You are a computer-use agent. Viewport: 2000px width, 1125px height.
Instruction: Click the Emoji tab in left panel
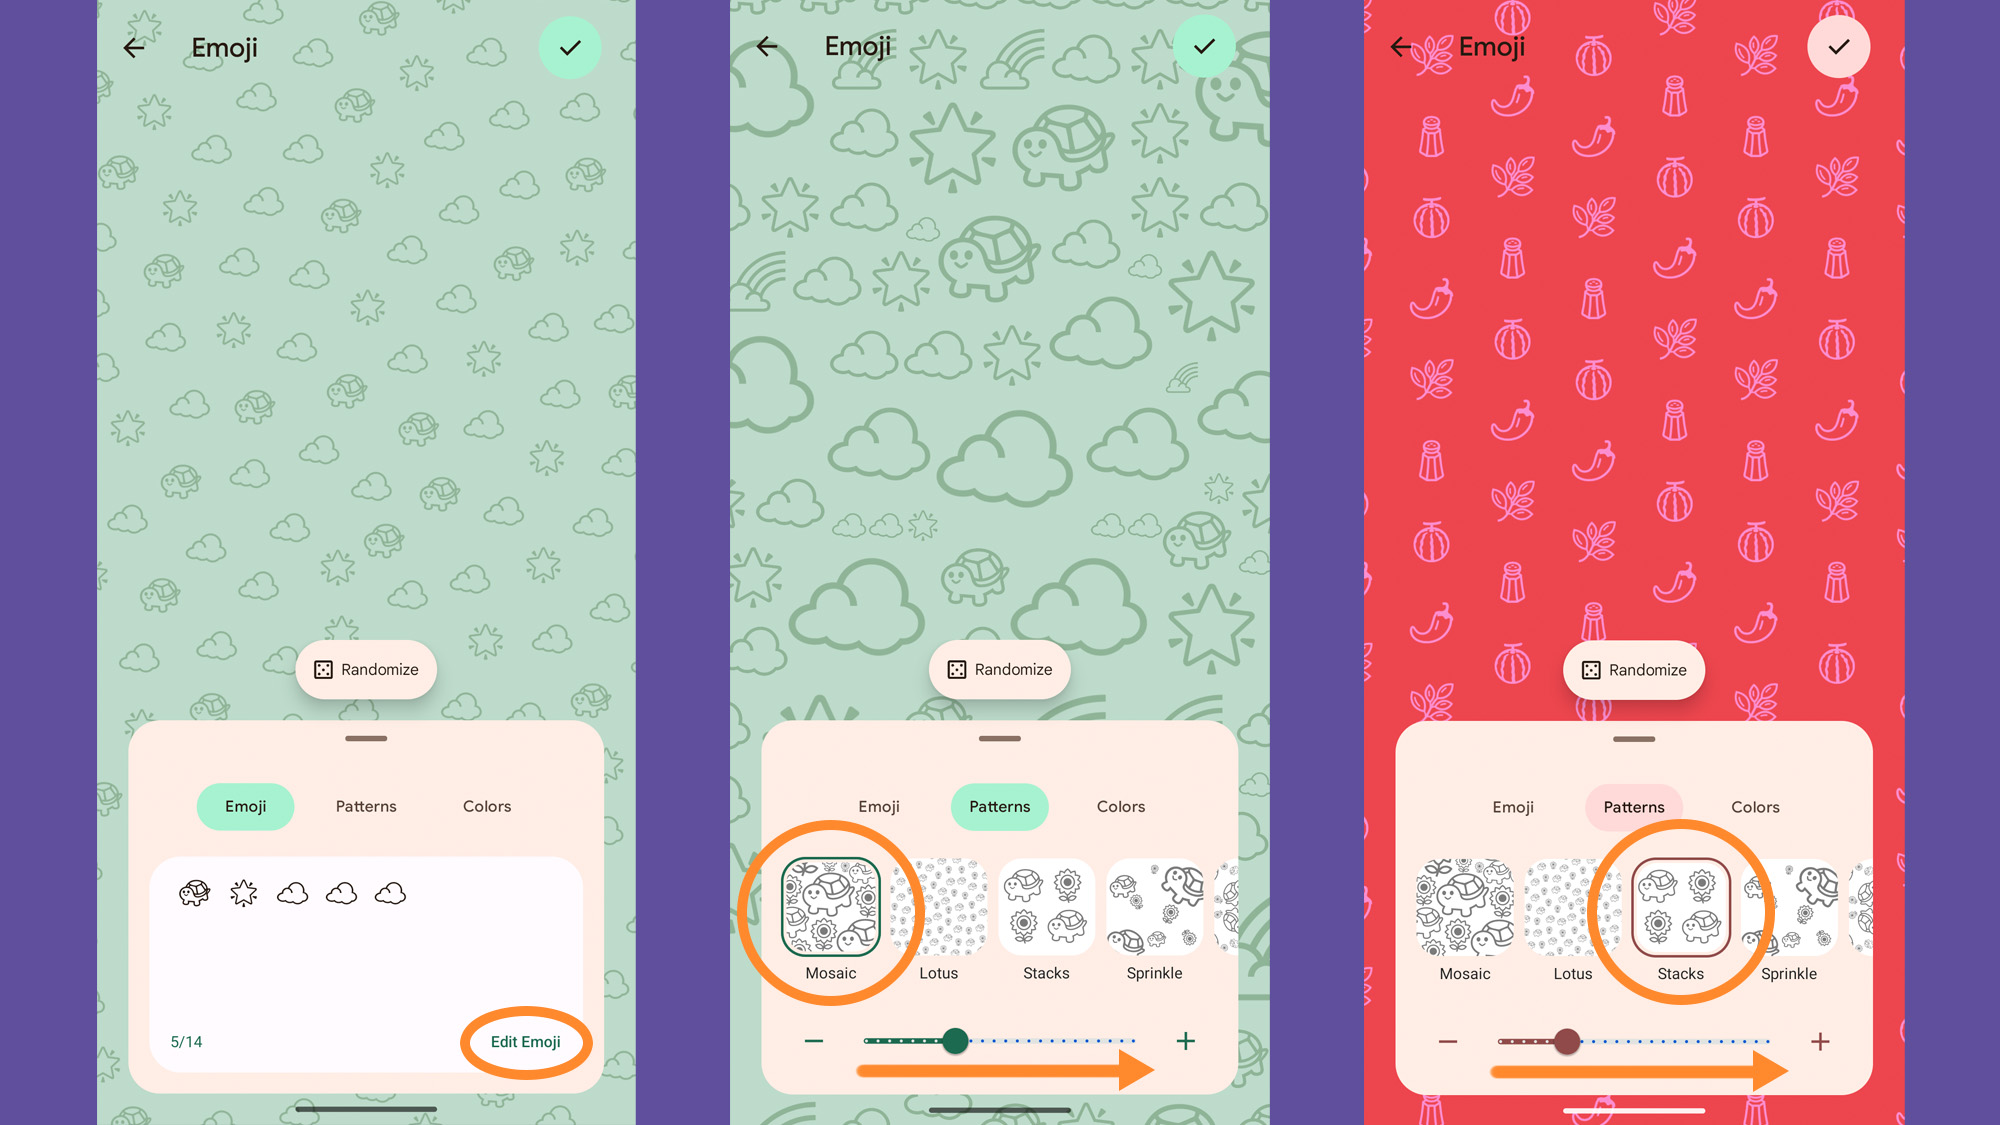pyautogui.click(x=245, y=805)
